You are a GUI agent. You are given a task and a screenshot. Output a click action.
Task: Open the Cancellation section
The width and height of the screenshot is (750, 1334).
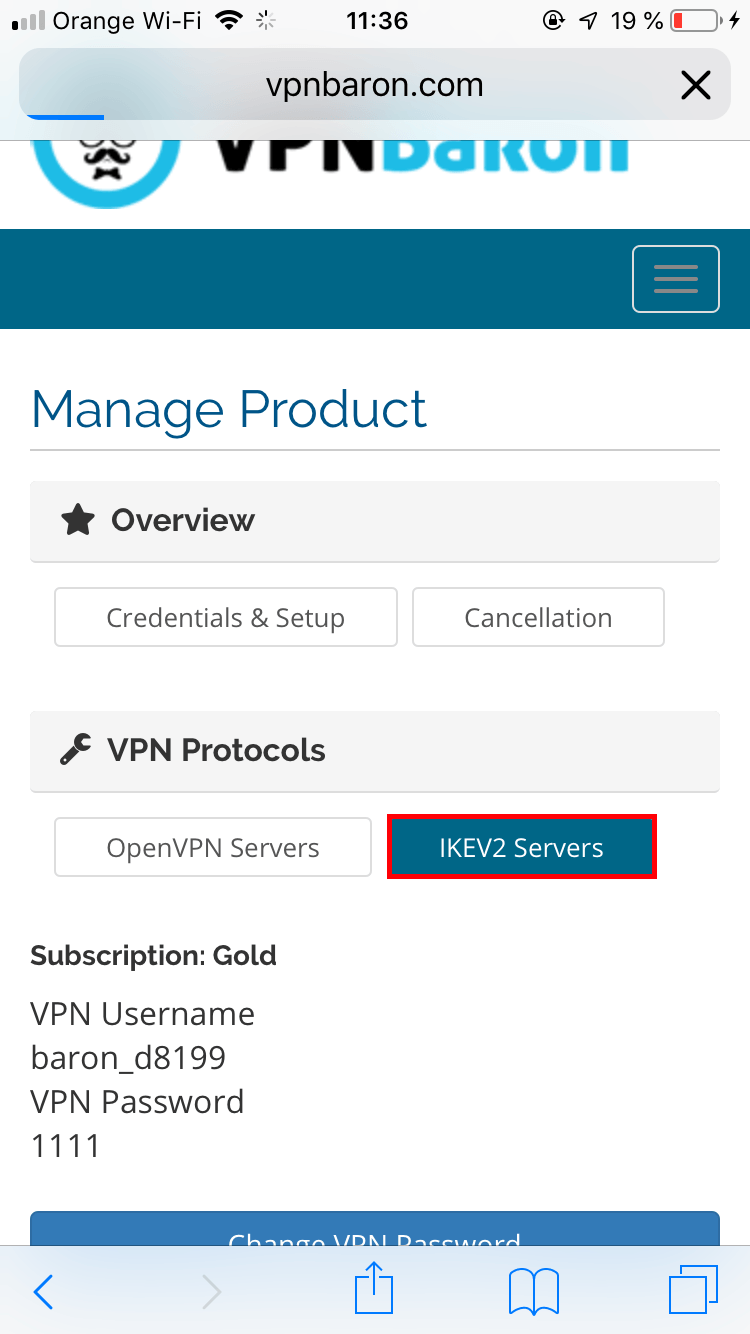538,617
